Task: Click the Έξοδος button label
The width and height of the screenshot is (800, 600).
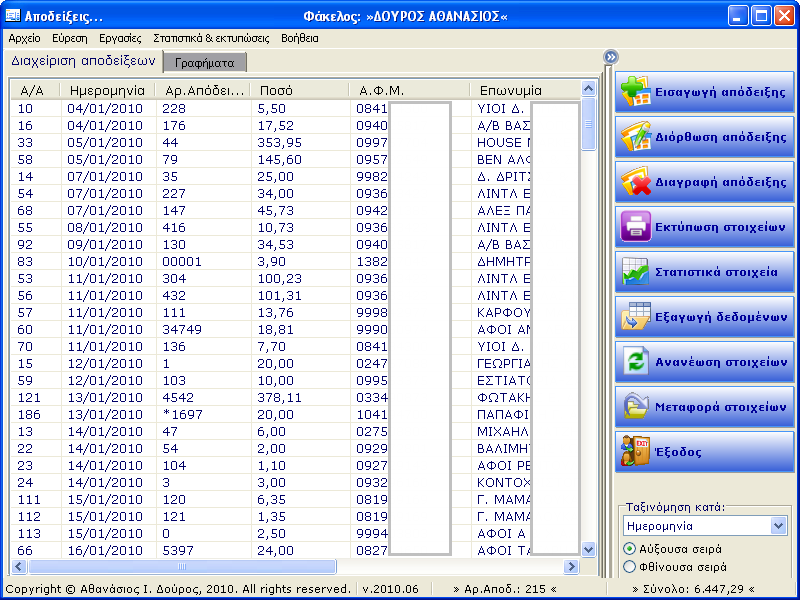Action: [678, 452]
